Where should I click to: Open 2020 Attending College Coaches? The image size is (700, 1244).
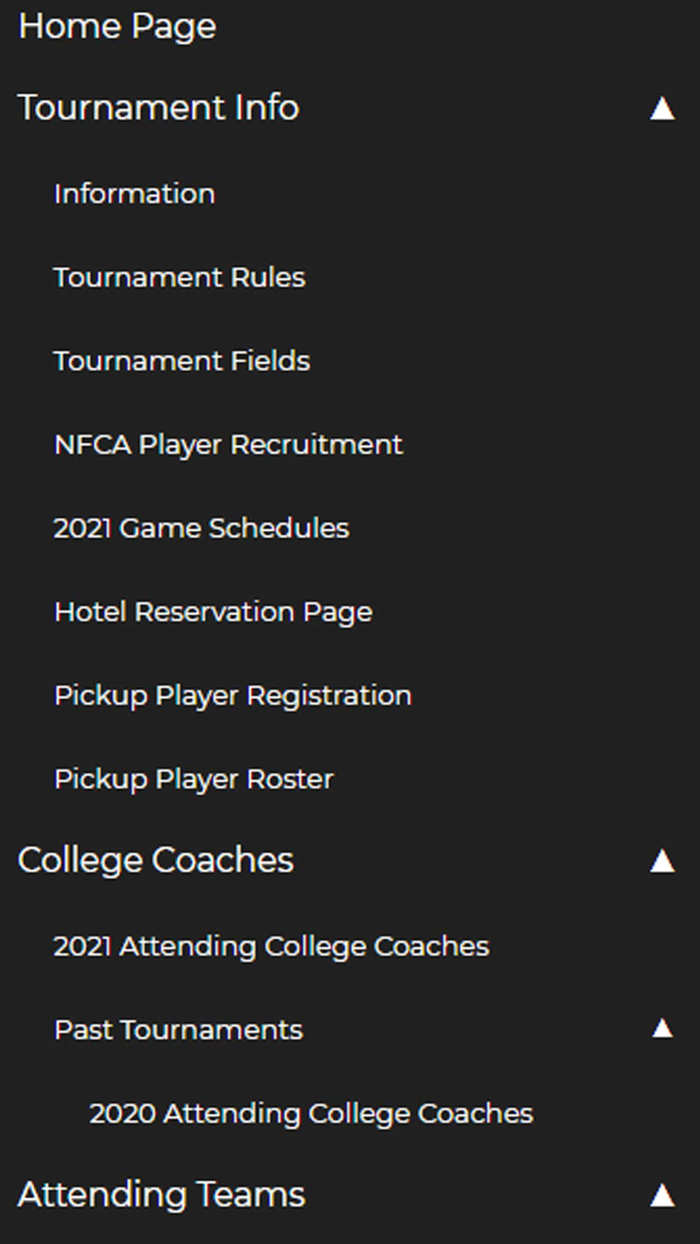click(x=311, y=1113)
